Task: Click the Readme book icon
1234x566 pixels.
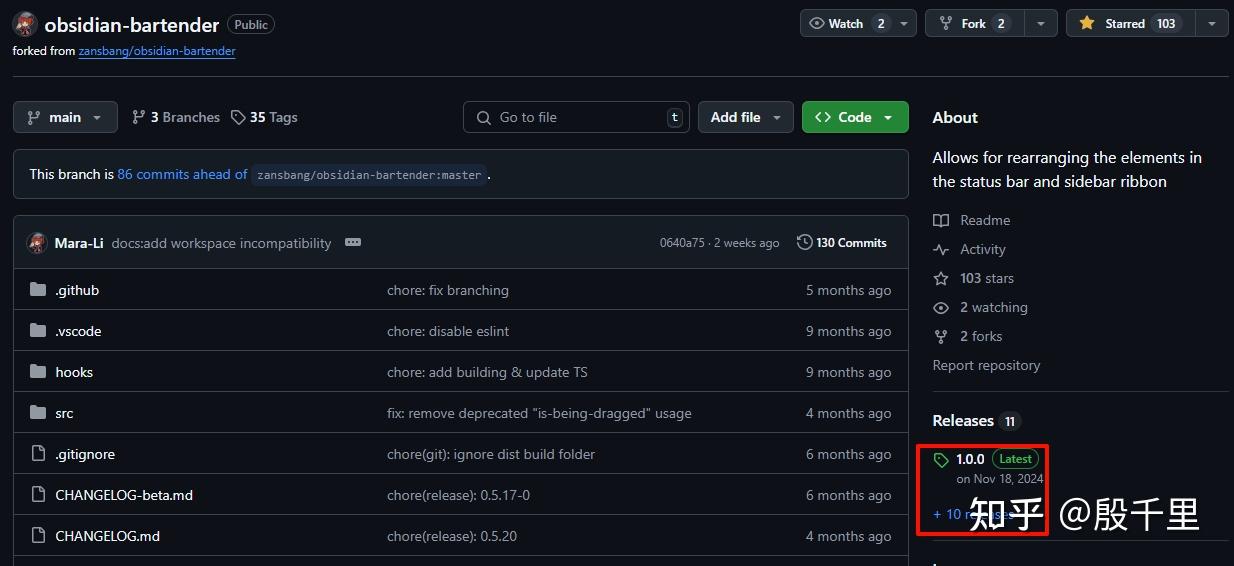Action: (941, 221)
